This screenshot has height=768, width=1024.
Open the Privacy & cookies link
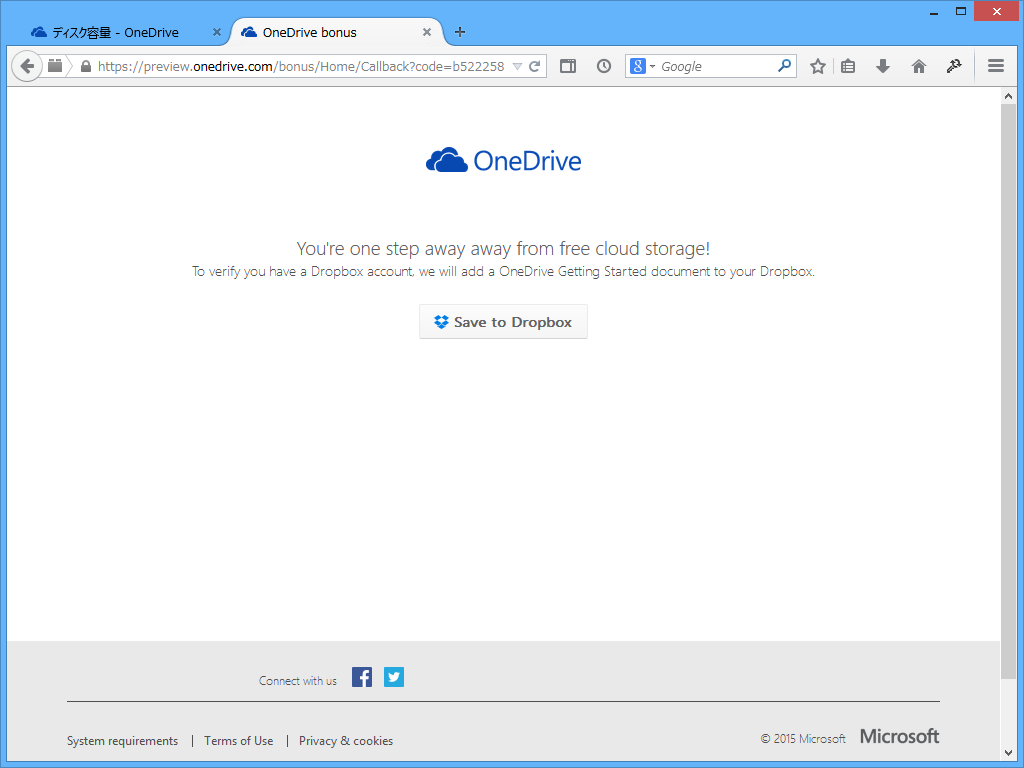[x=345, y=740]
